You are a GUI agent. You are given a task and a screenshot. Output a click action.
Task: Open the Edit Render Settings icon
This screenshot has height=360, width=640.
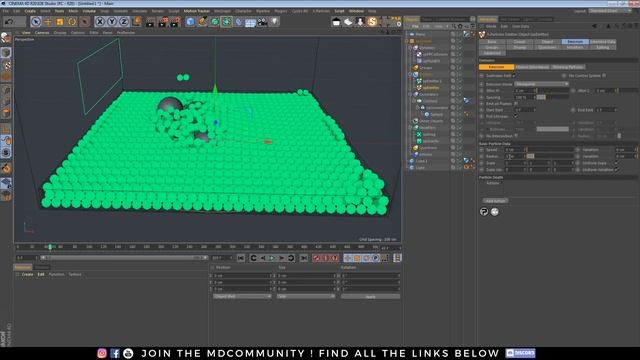pos(175,22)
